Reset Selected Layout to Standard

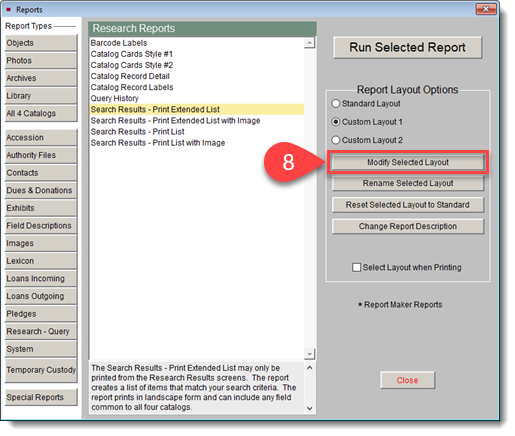pyautogui.click(x=408, y=205)
